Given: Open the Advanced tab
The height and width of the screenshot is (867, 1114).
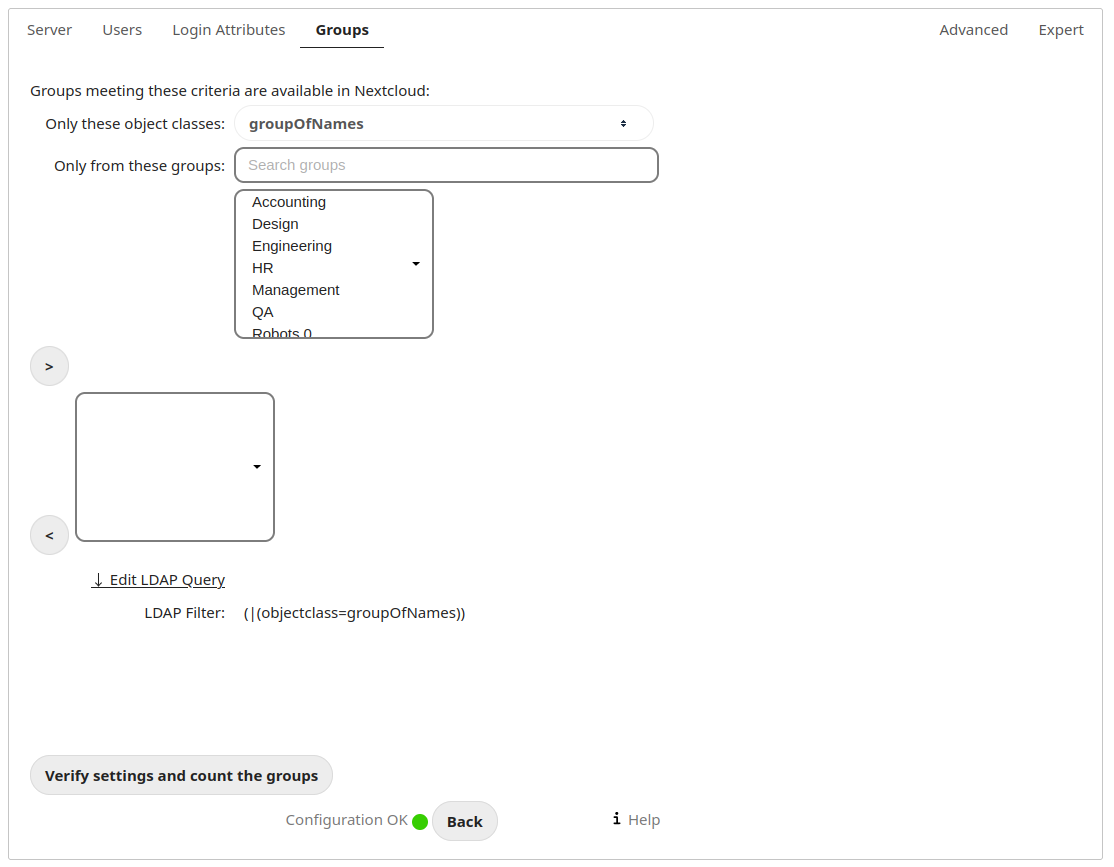Looking at the screenshot, I should tap(973, 30).
